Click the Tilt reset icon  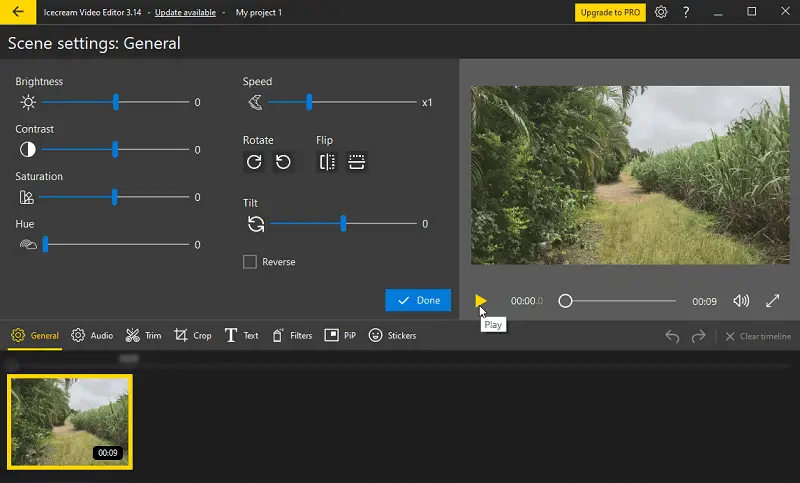pos(256,224)
